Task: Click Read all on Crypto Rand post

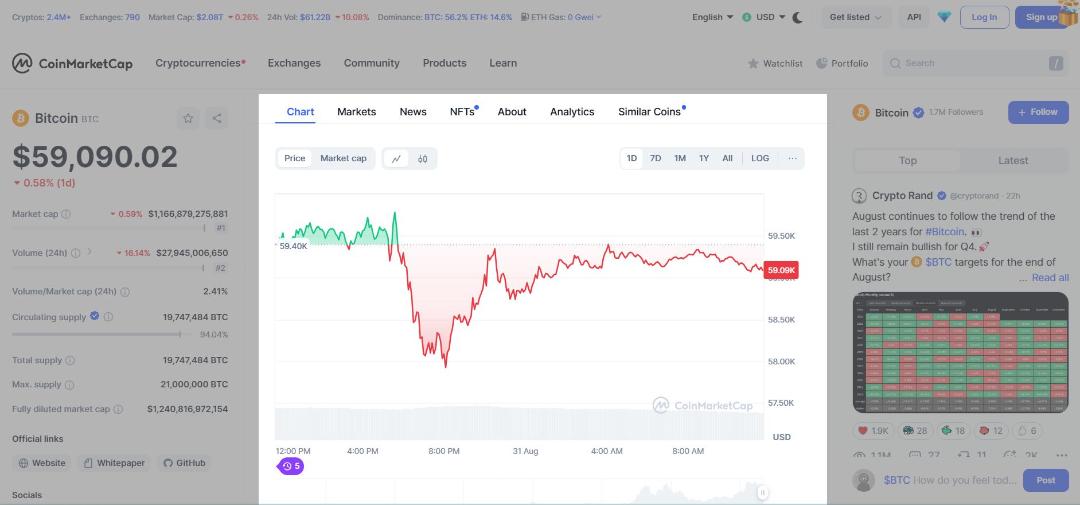Action: tap(1050, 278)
